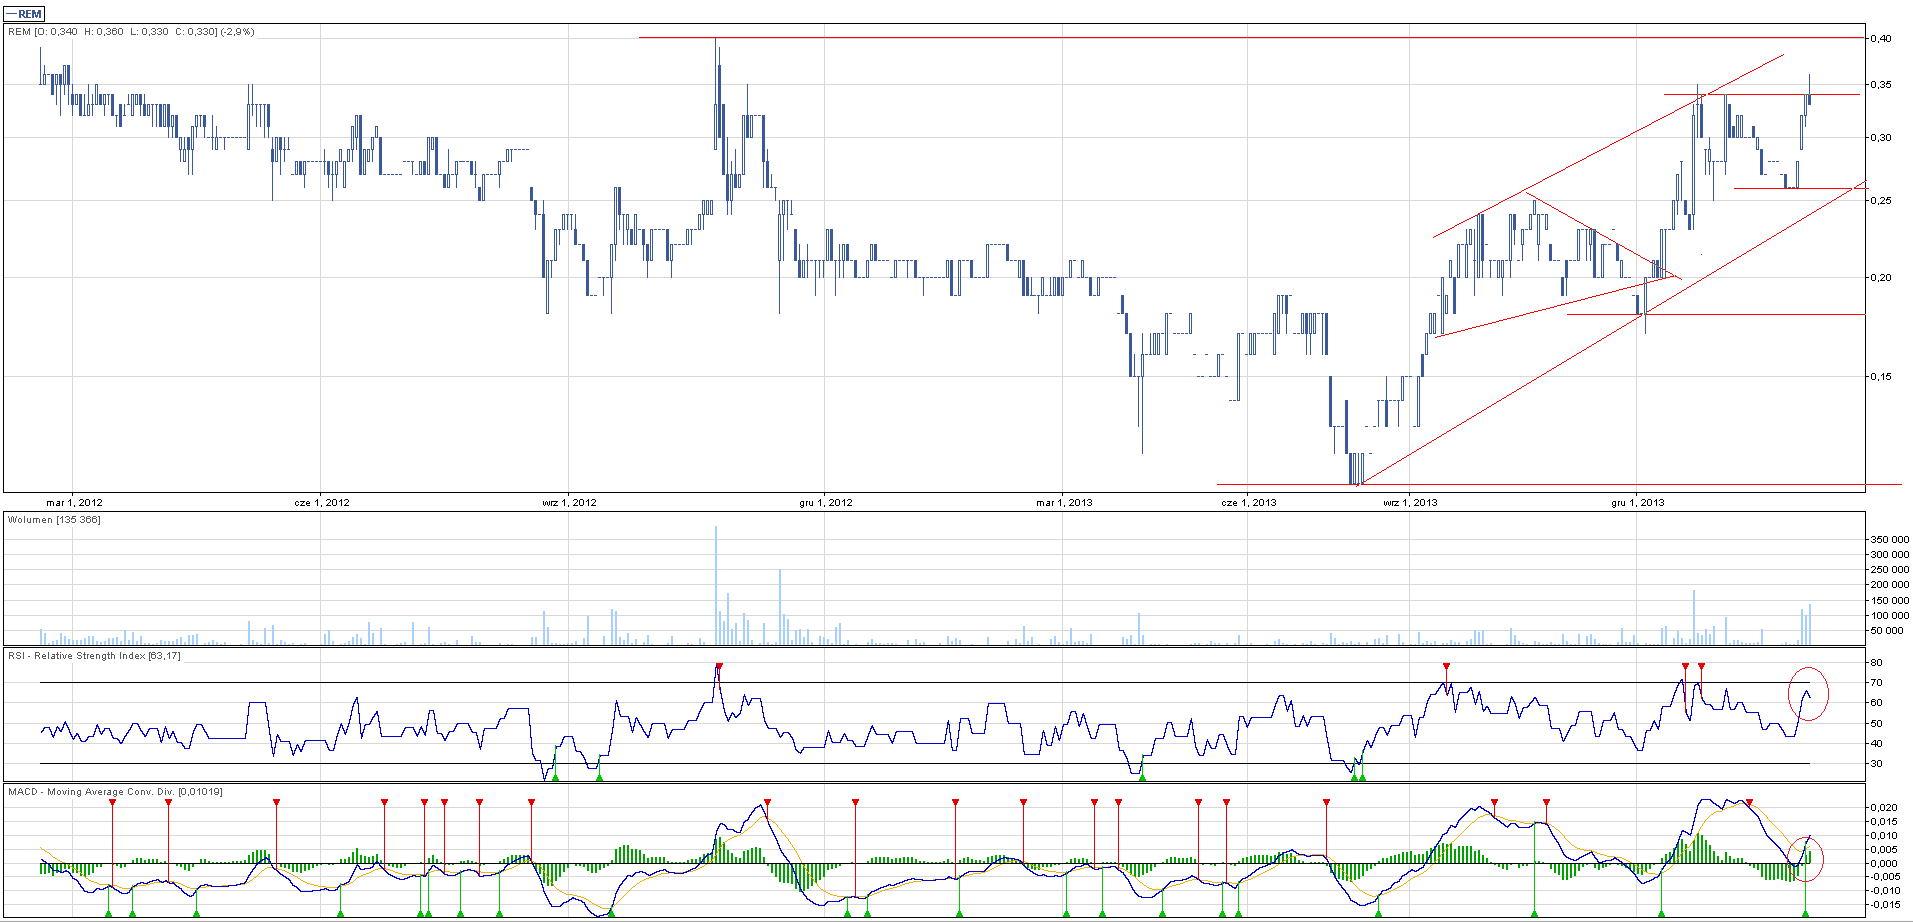This screenshot has height=922, width=1913.
Task: Click red sell marker at highest RSI peak
Action: (718, 667)
